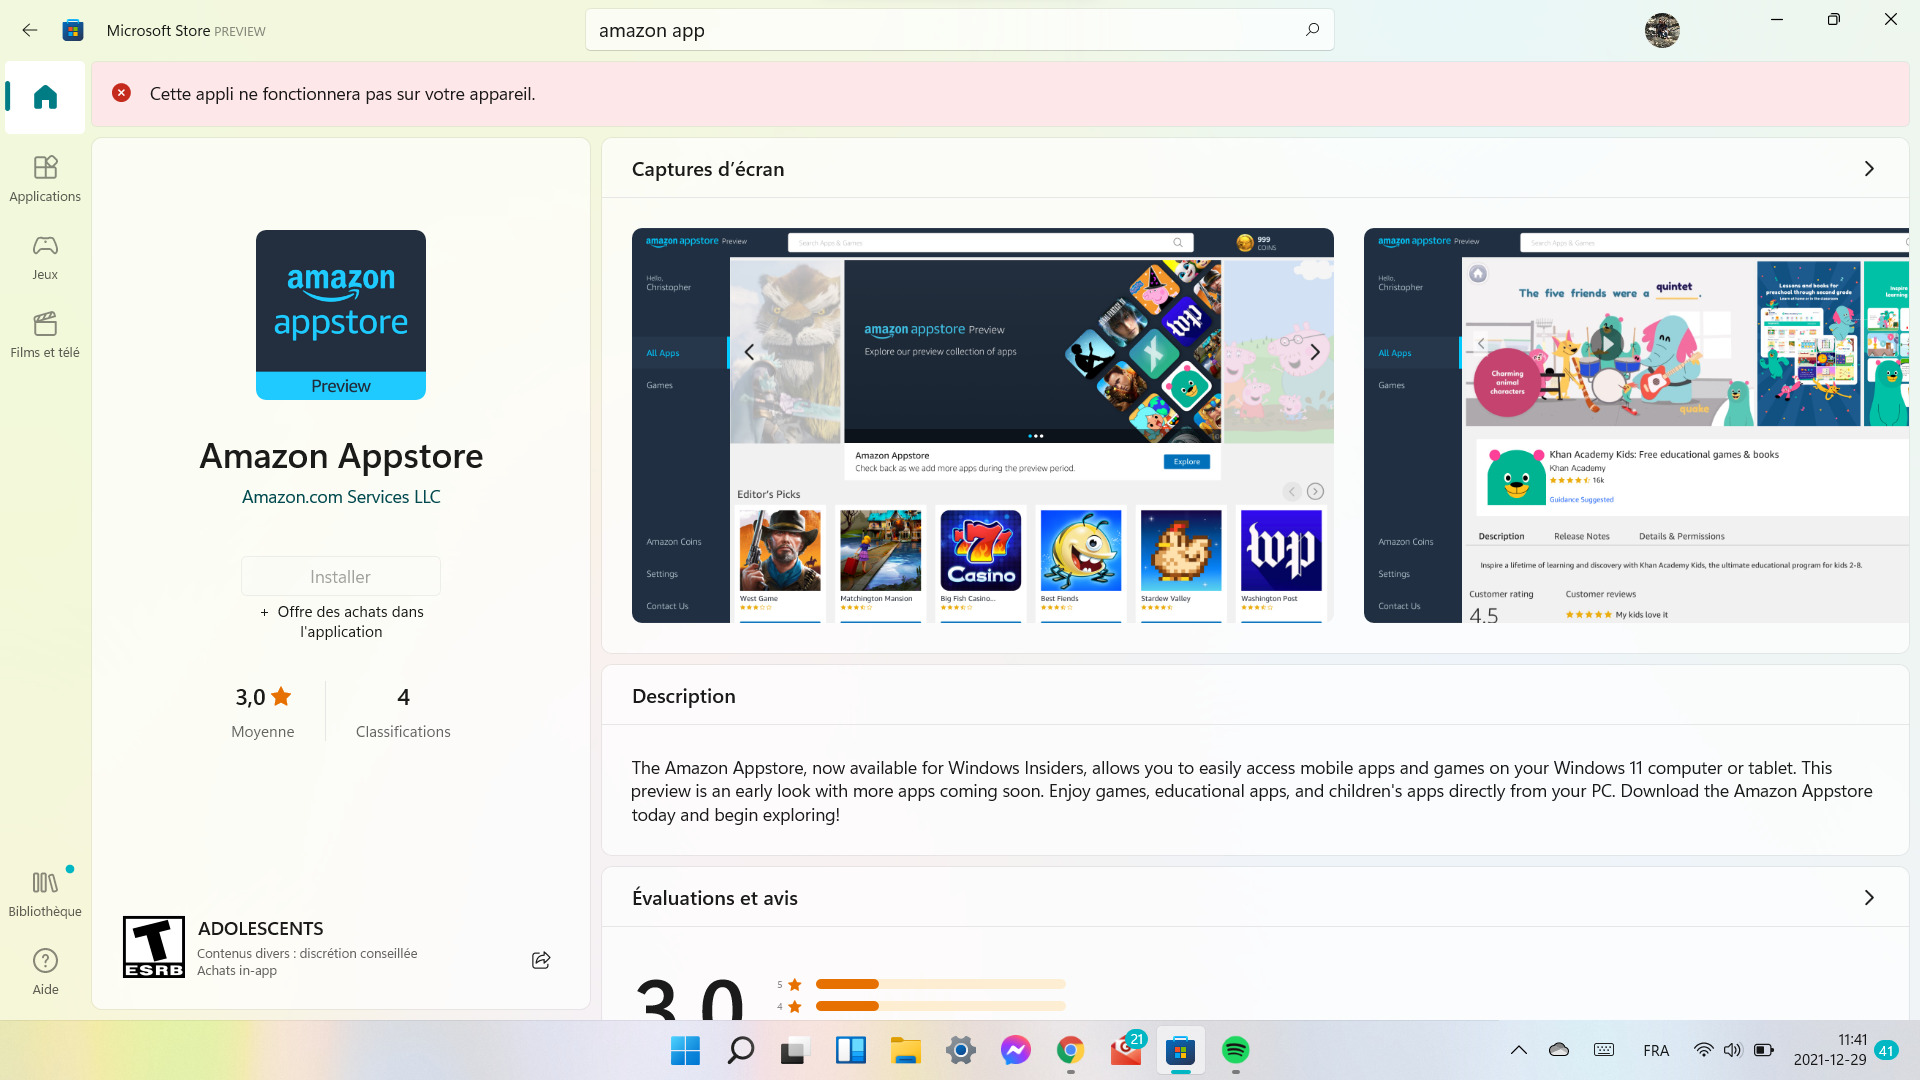Open Settings from taskbar
This screenshot has width=1920, height=1080.
960,1050
